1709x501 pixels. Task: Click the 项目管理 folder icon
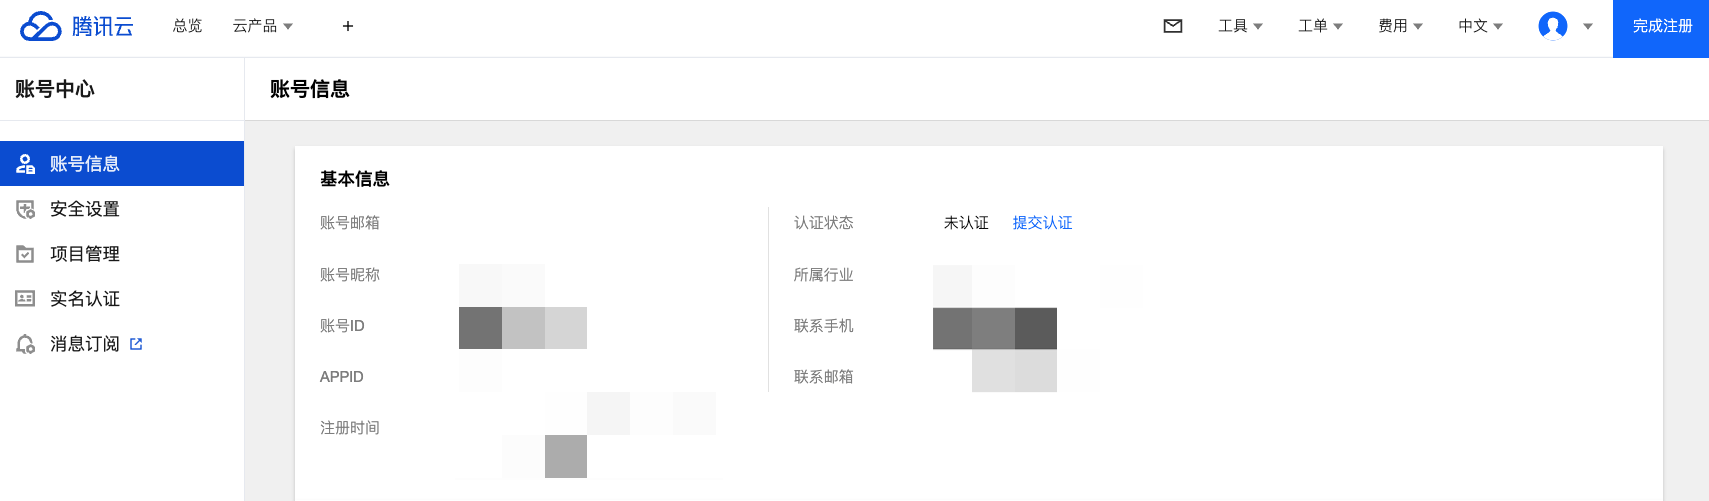pos(26,254)
